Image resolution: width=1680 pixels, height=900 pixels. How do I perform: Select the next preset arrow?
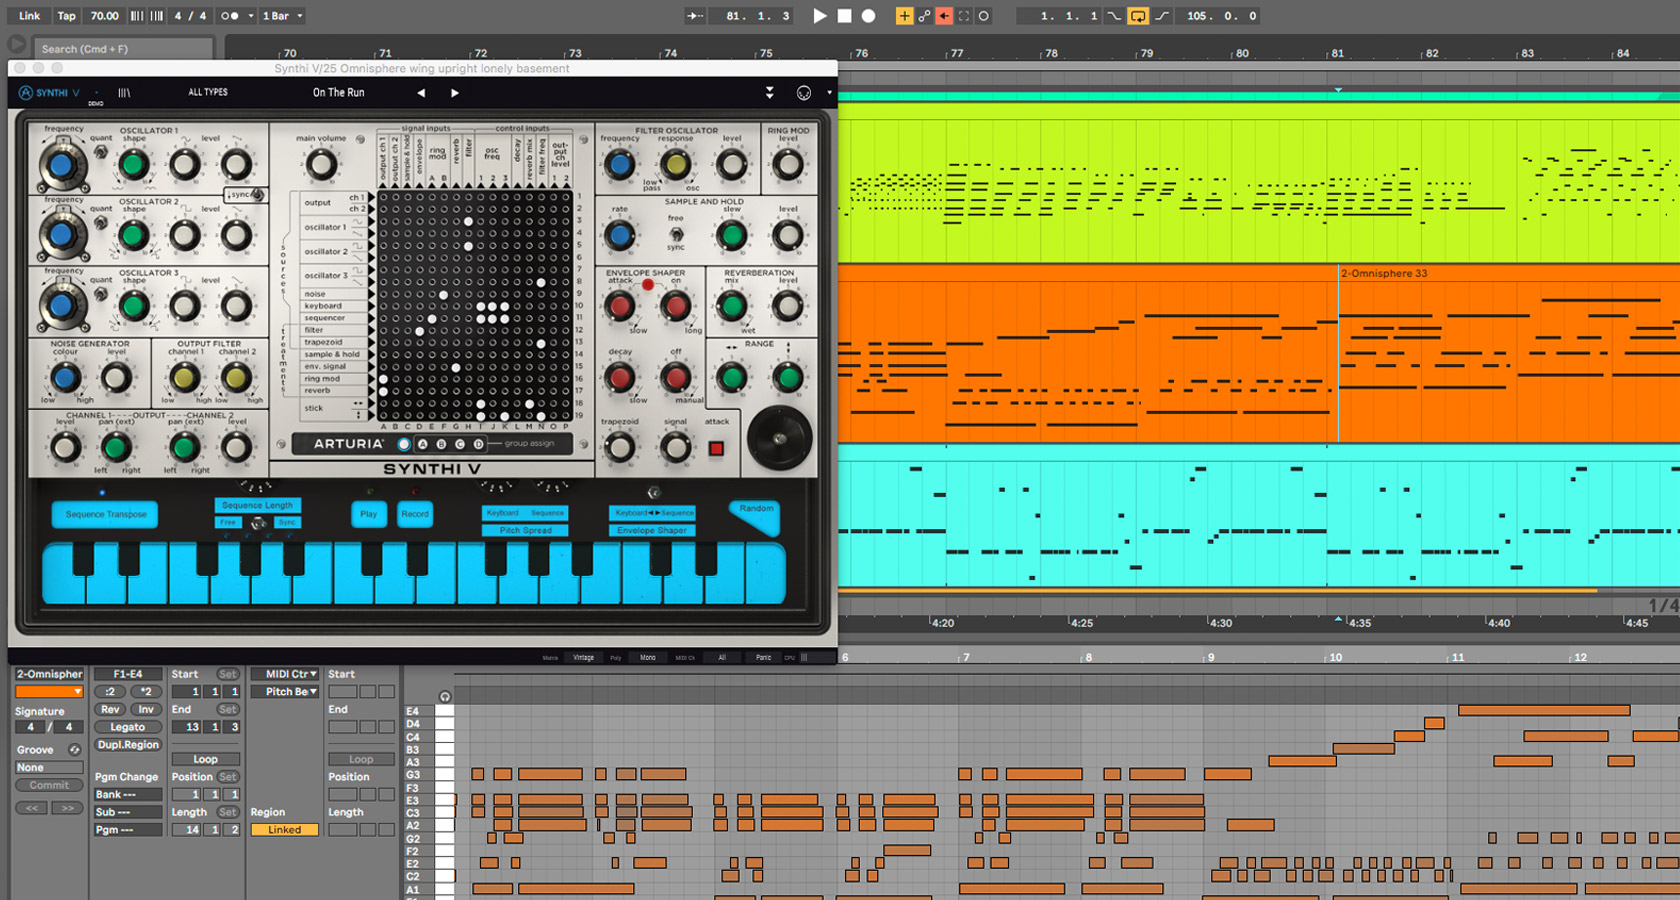pos(455,93)
